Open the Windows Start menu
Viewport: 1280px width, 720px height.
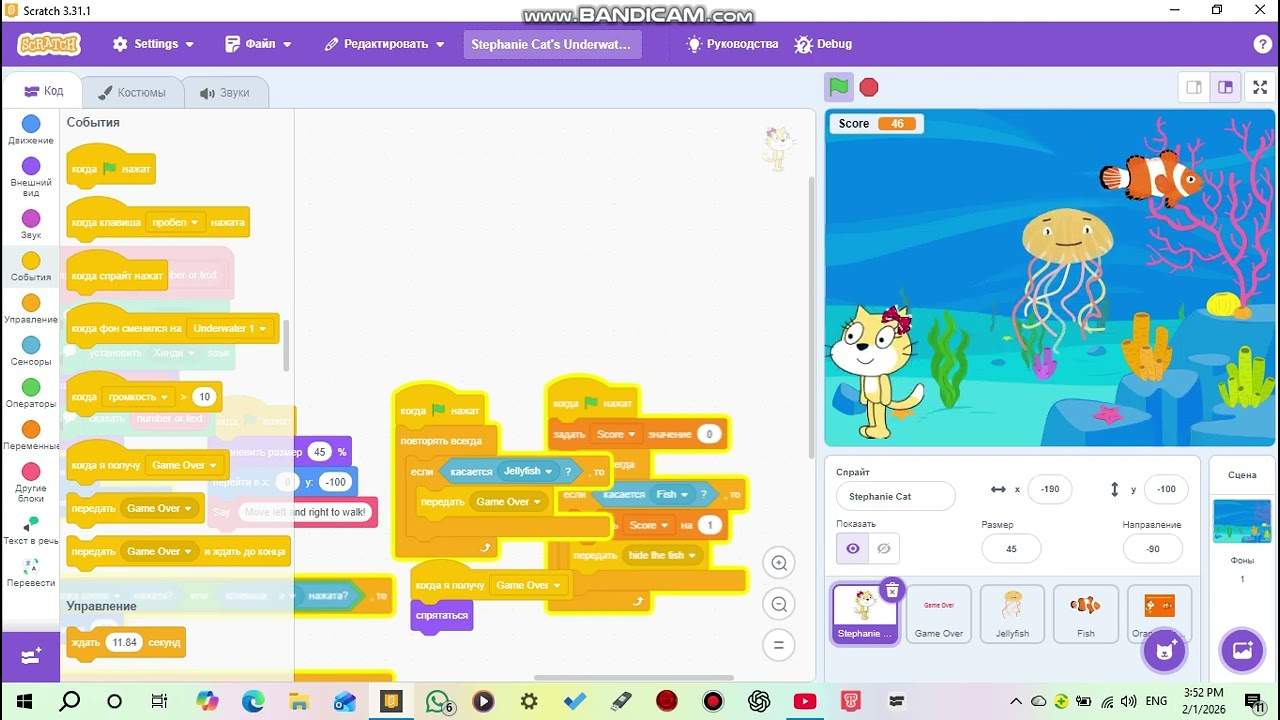[x=24, y=701]
